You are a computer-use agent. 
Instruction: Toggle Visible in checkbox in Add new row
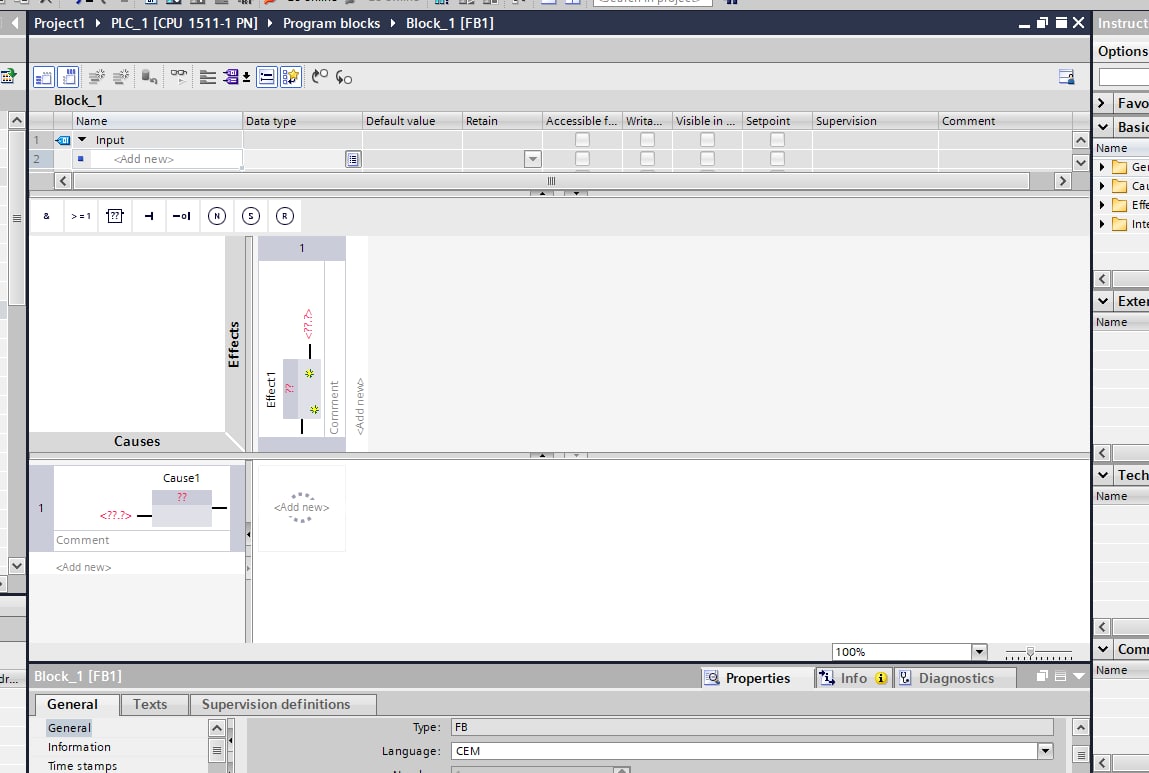(707, 158)
